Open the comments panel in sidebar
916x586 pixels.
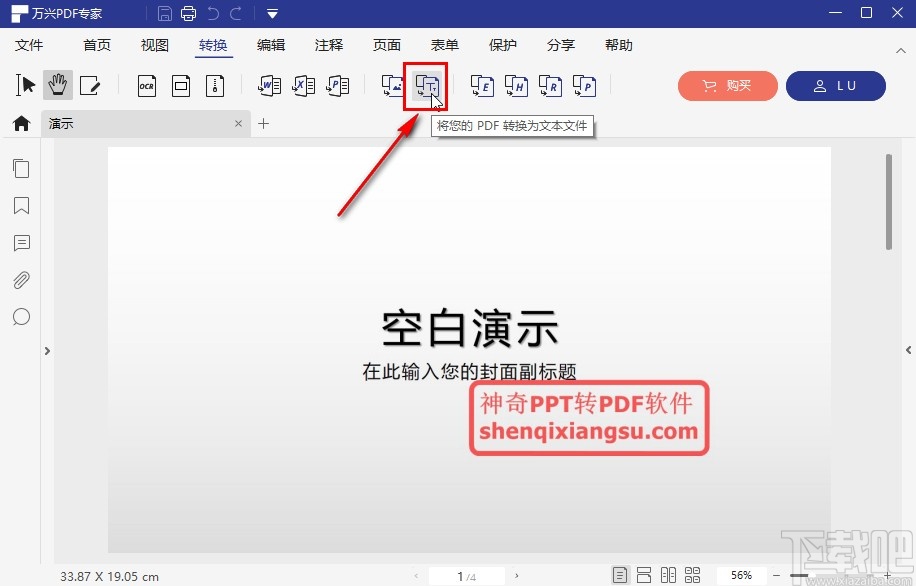tap(21, 243)
